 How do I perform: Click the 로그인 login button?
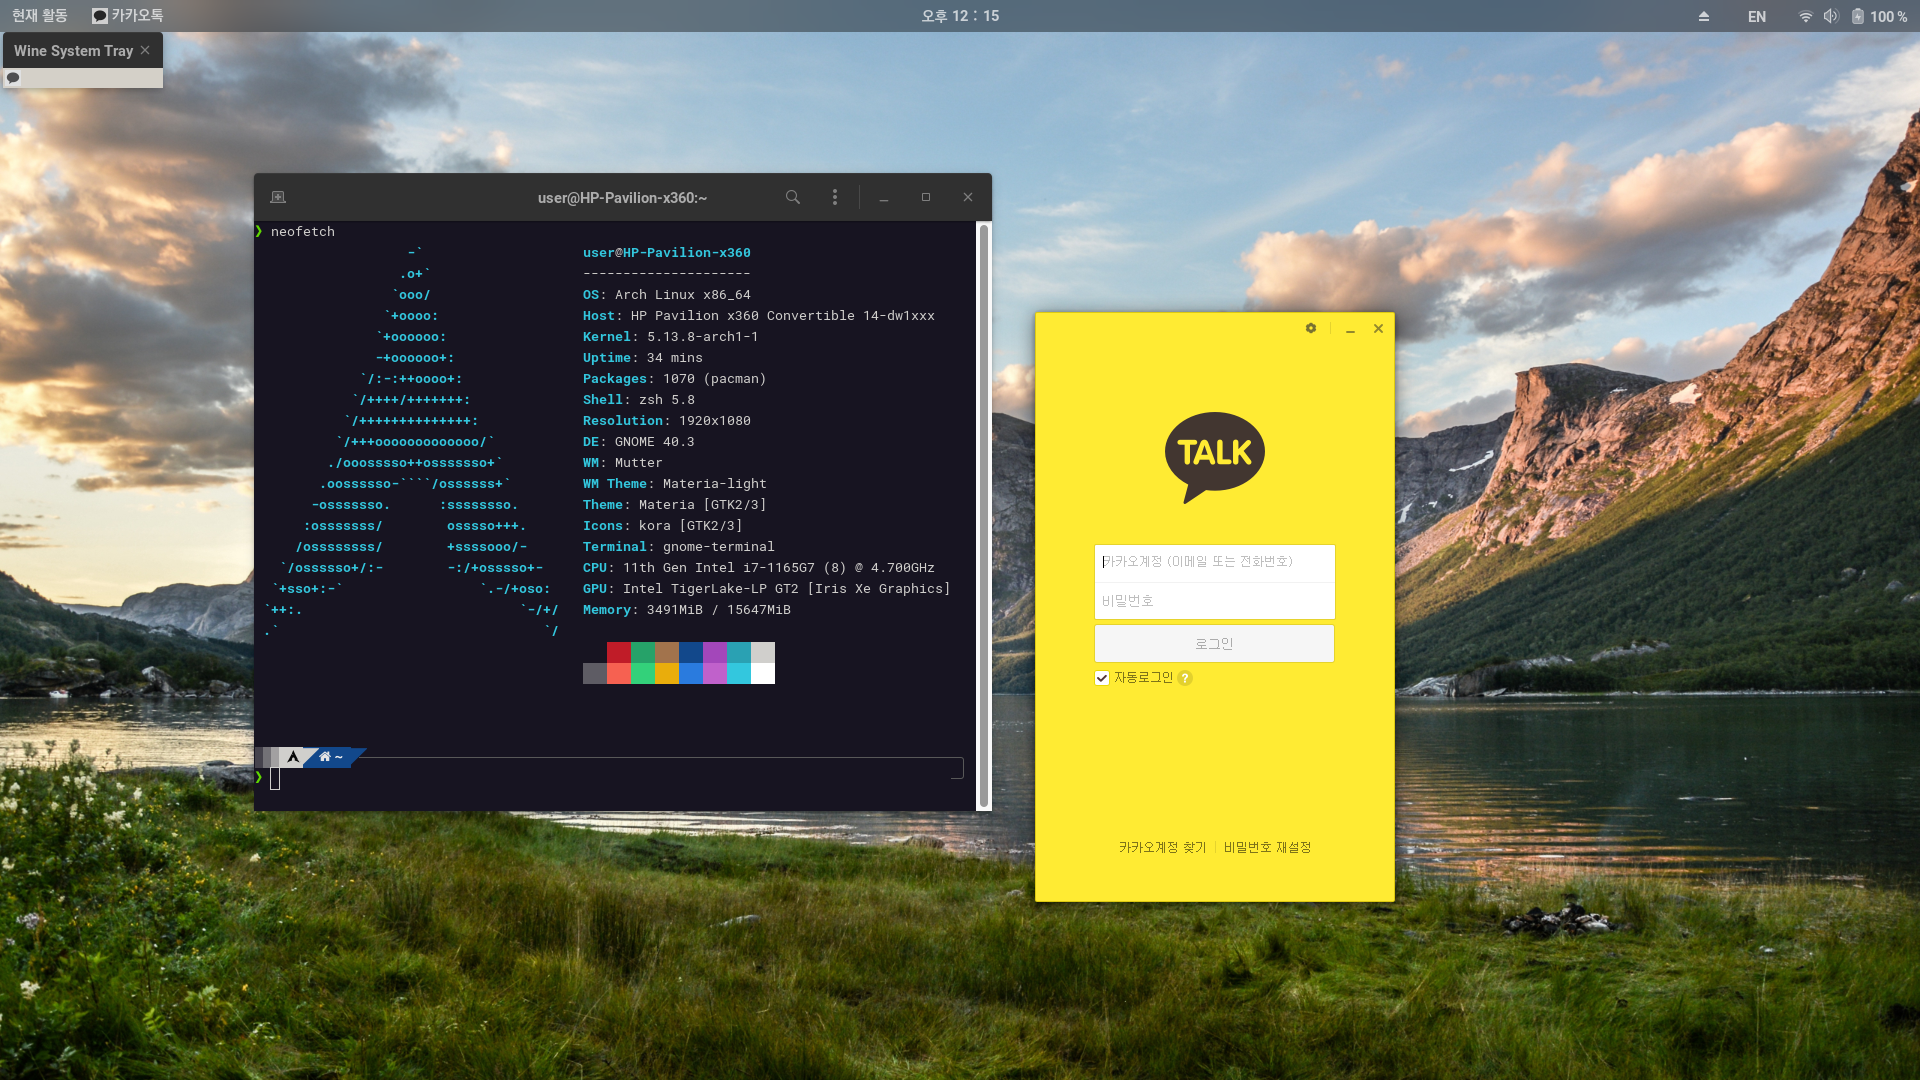1214,643
